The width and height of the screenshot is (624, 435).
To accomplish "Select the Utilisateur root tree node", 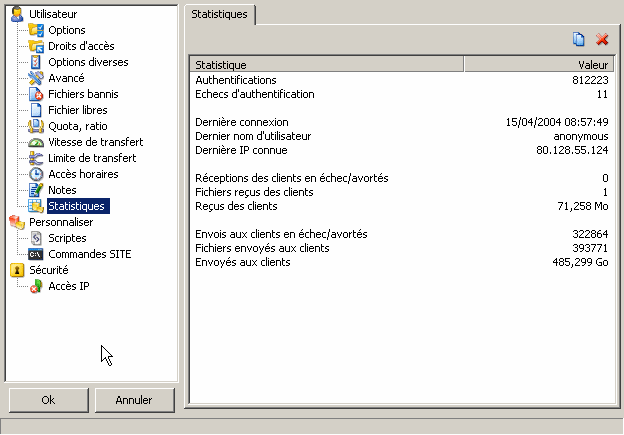I will pyautogui.click(x=53, y=14).
